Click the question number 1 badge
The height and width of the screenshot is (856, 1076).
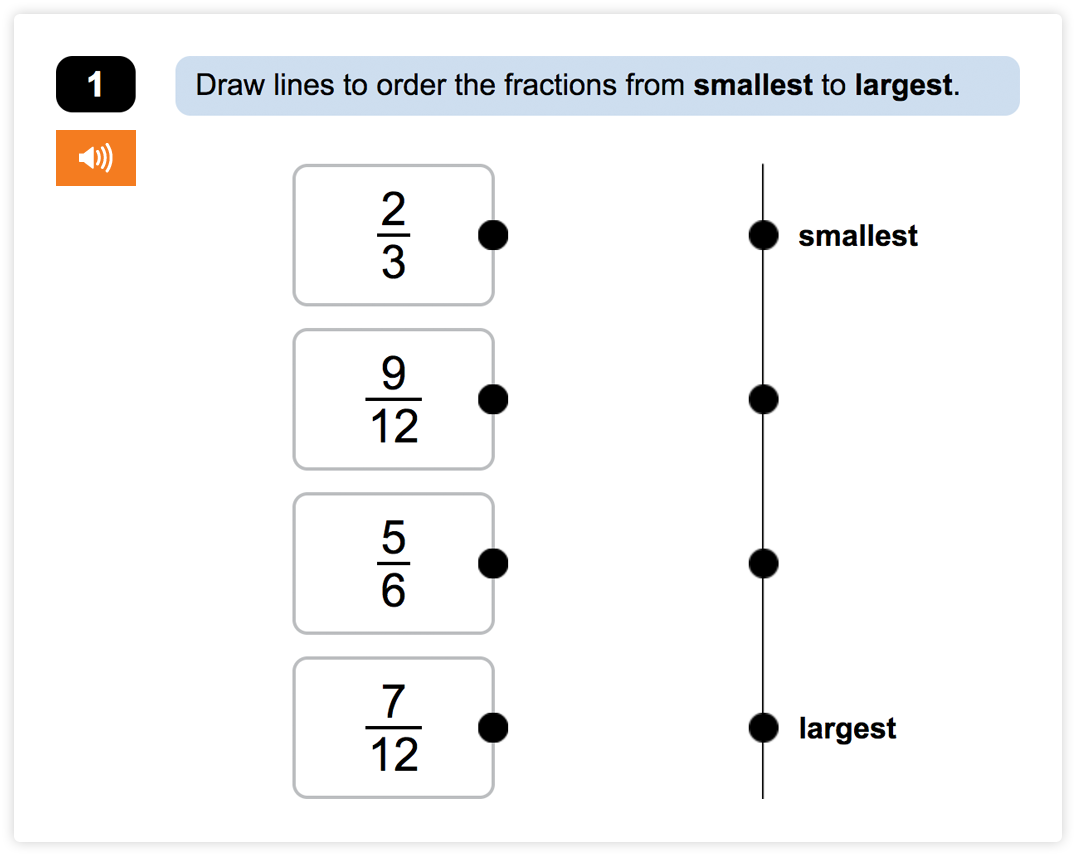[x=95, y=84]
